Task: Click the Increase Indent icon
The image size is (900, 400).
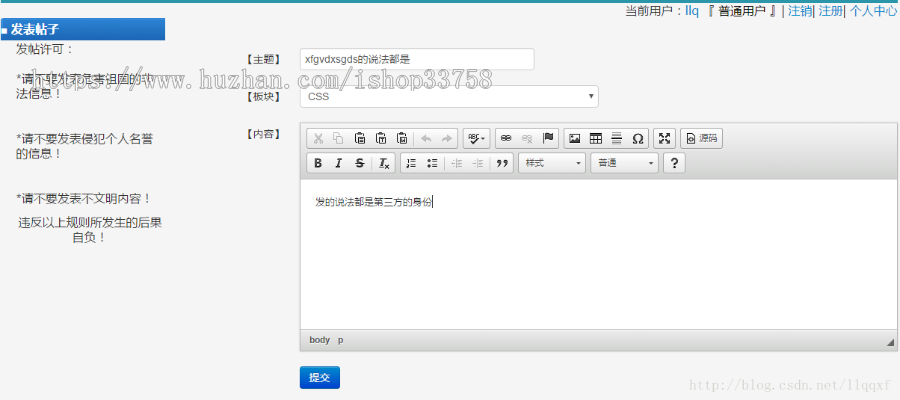Action: point(478,164)
